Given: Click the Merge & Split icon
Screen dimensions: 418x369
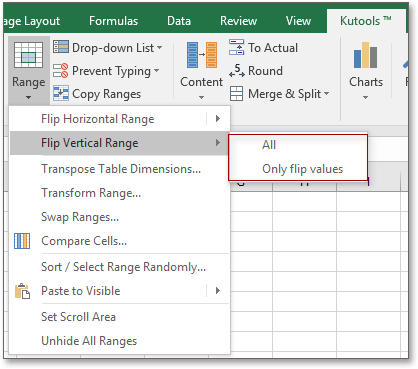Looking at the screenshot, I should [236, 94].
